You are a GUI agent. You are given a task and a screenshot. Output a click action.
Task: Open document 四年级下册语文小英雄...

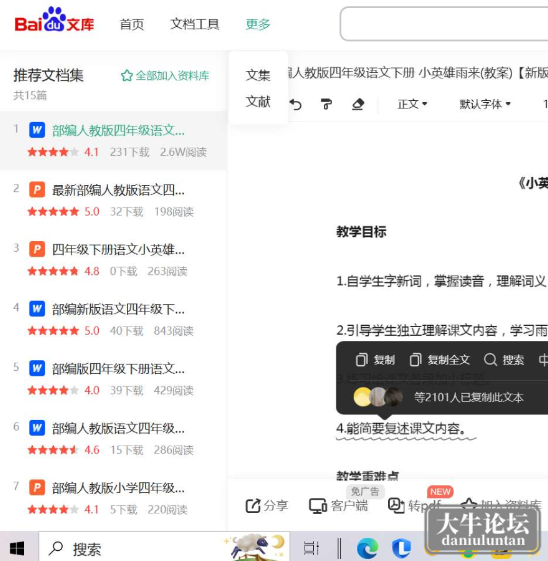click(x=118, y=249)
